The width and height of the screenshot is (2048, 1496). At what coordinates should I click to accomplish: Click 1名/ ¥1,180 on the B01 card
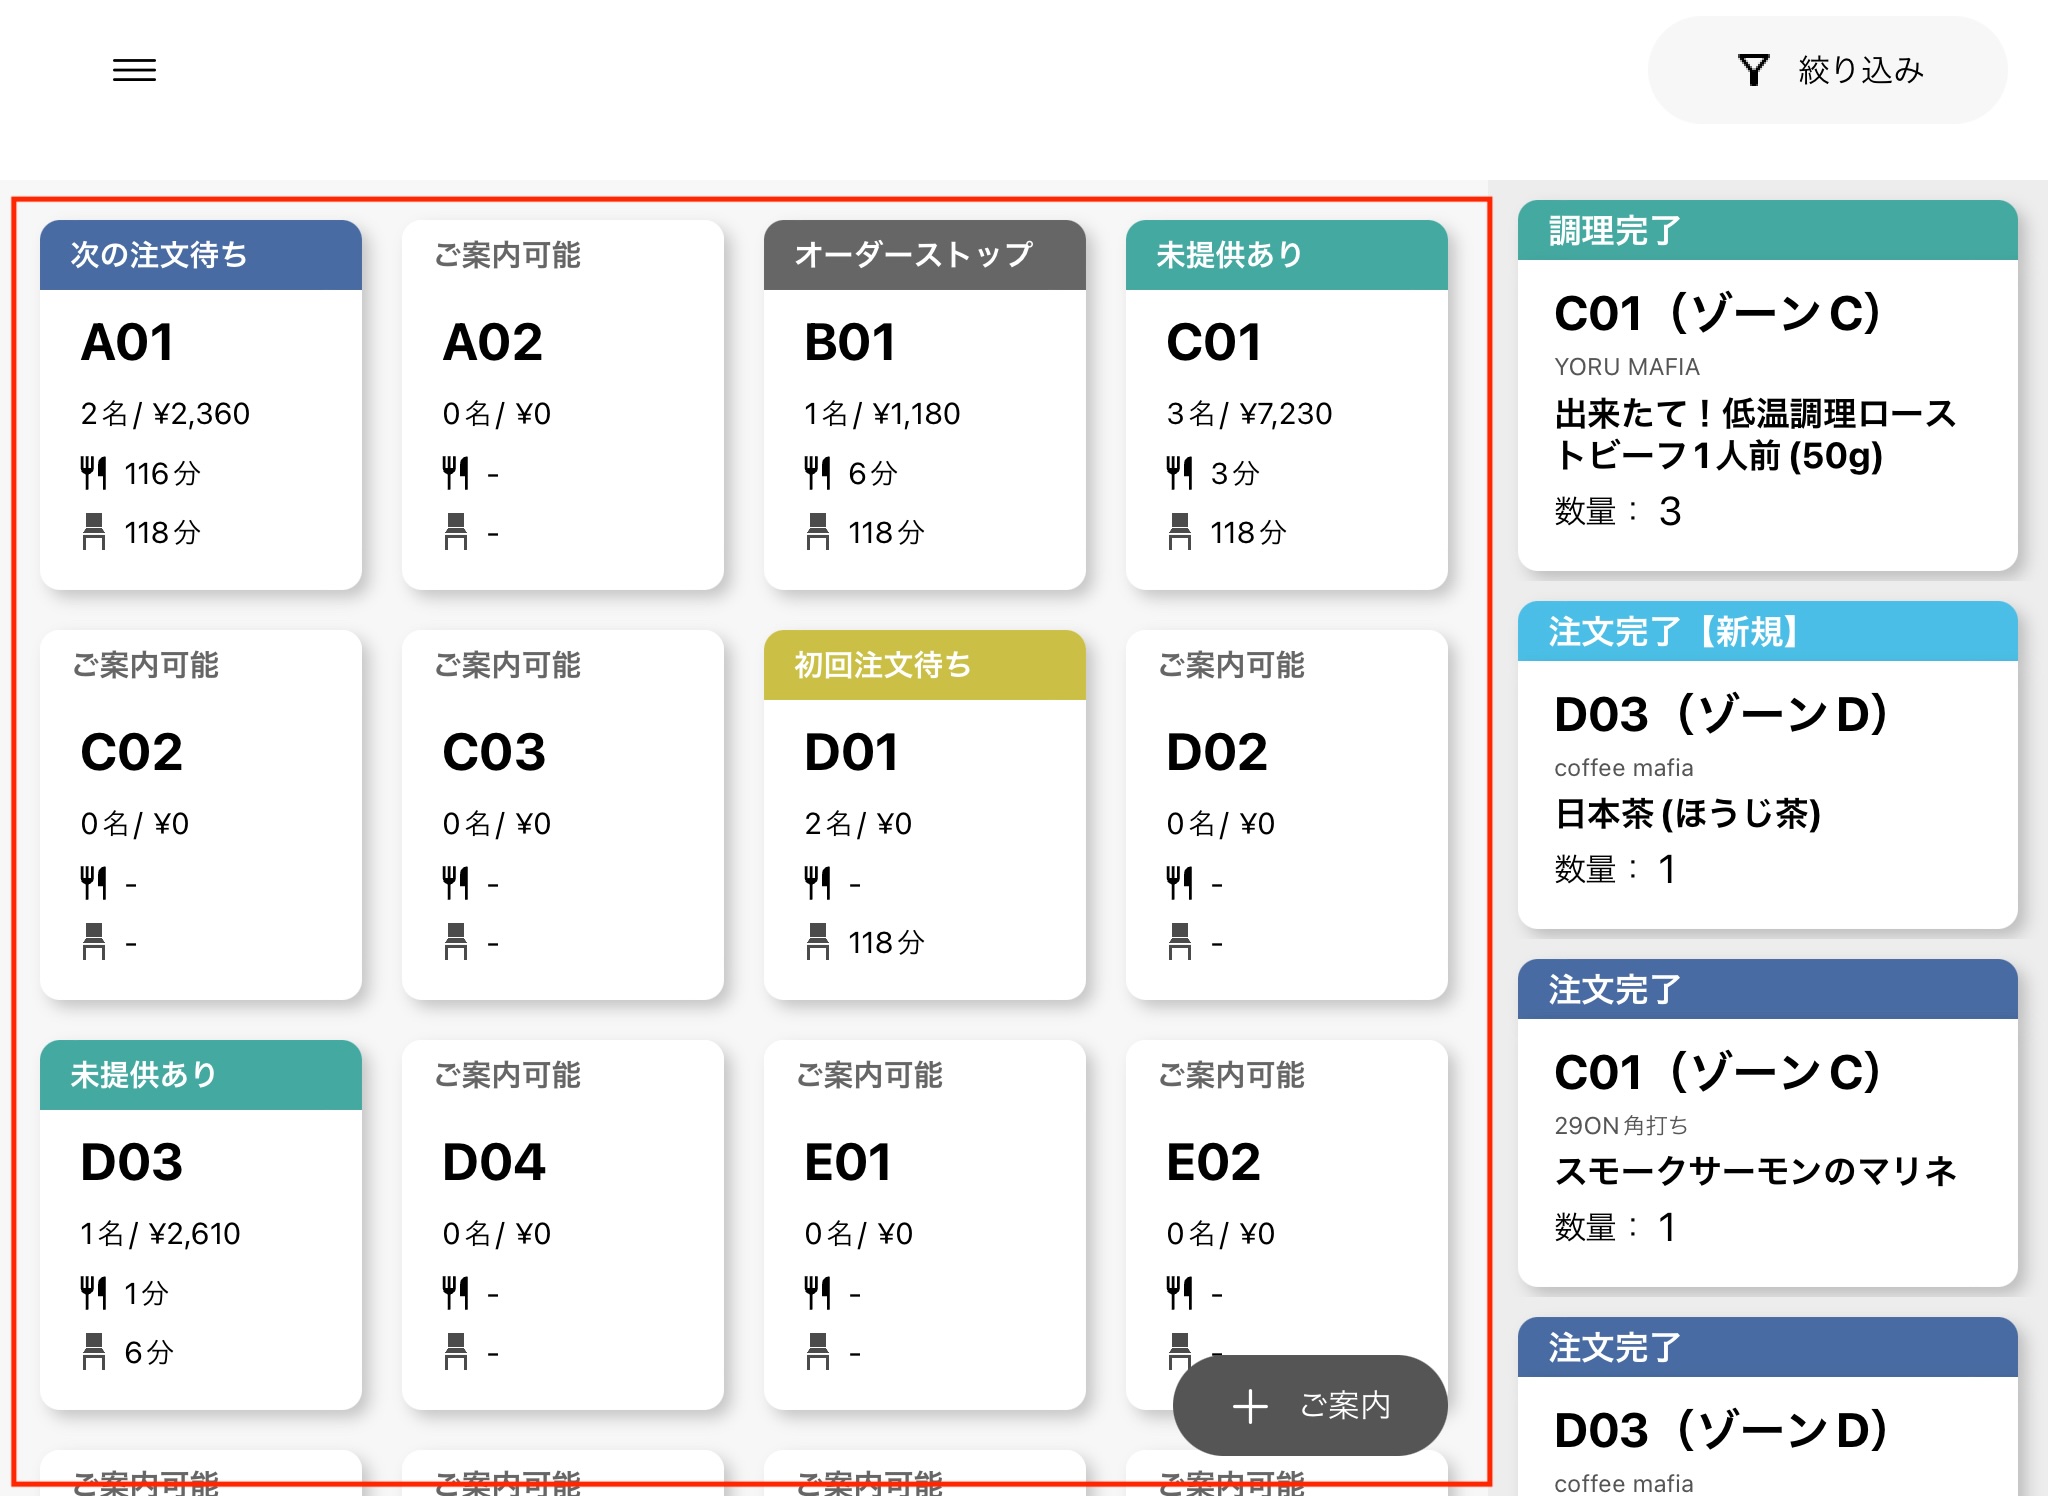[882, 414]
